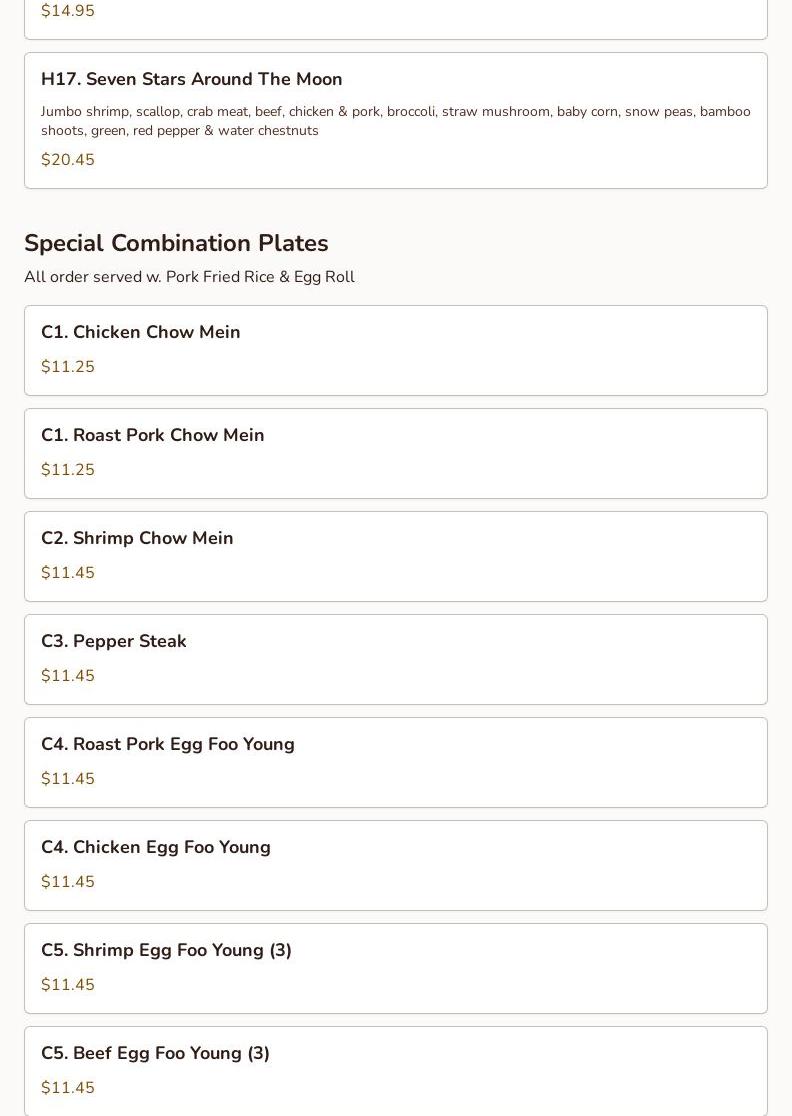This screenshot has height=1116, width=792.
Task: Click the $20.45 price under H17
Action: (68, 160)
